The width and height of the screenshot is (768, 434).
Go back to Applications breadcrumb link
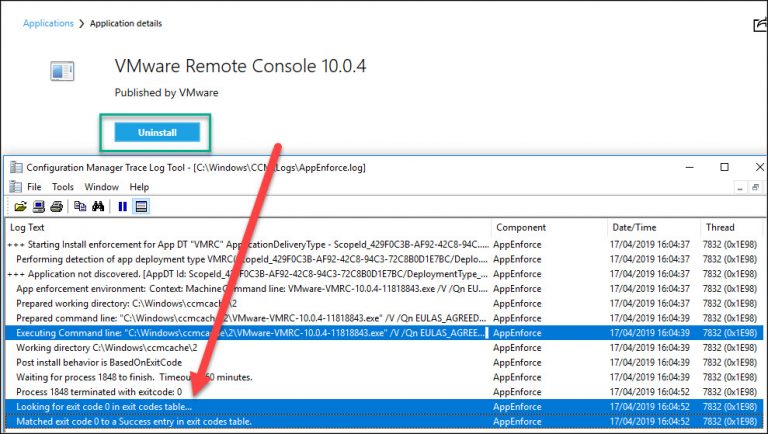[x=48, y=23]
